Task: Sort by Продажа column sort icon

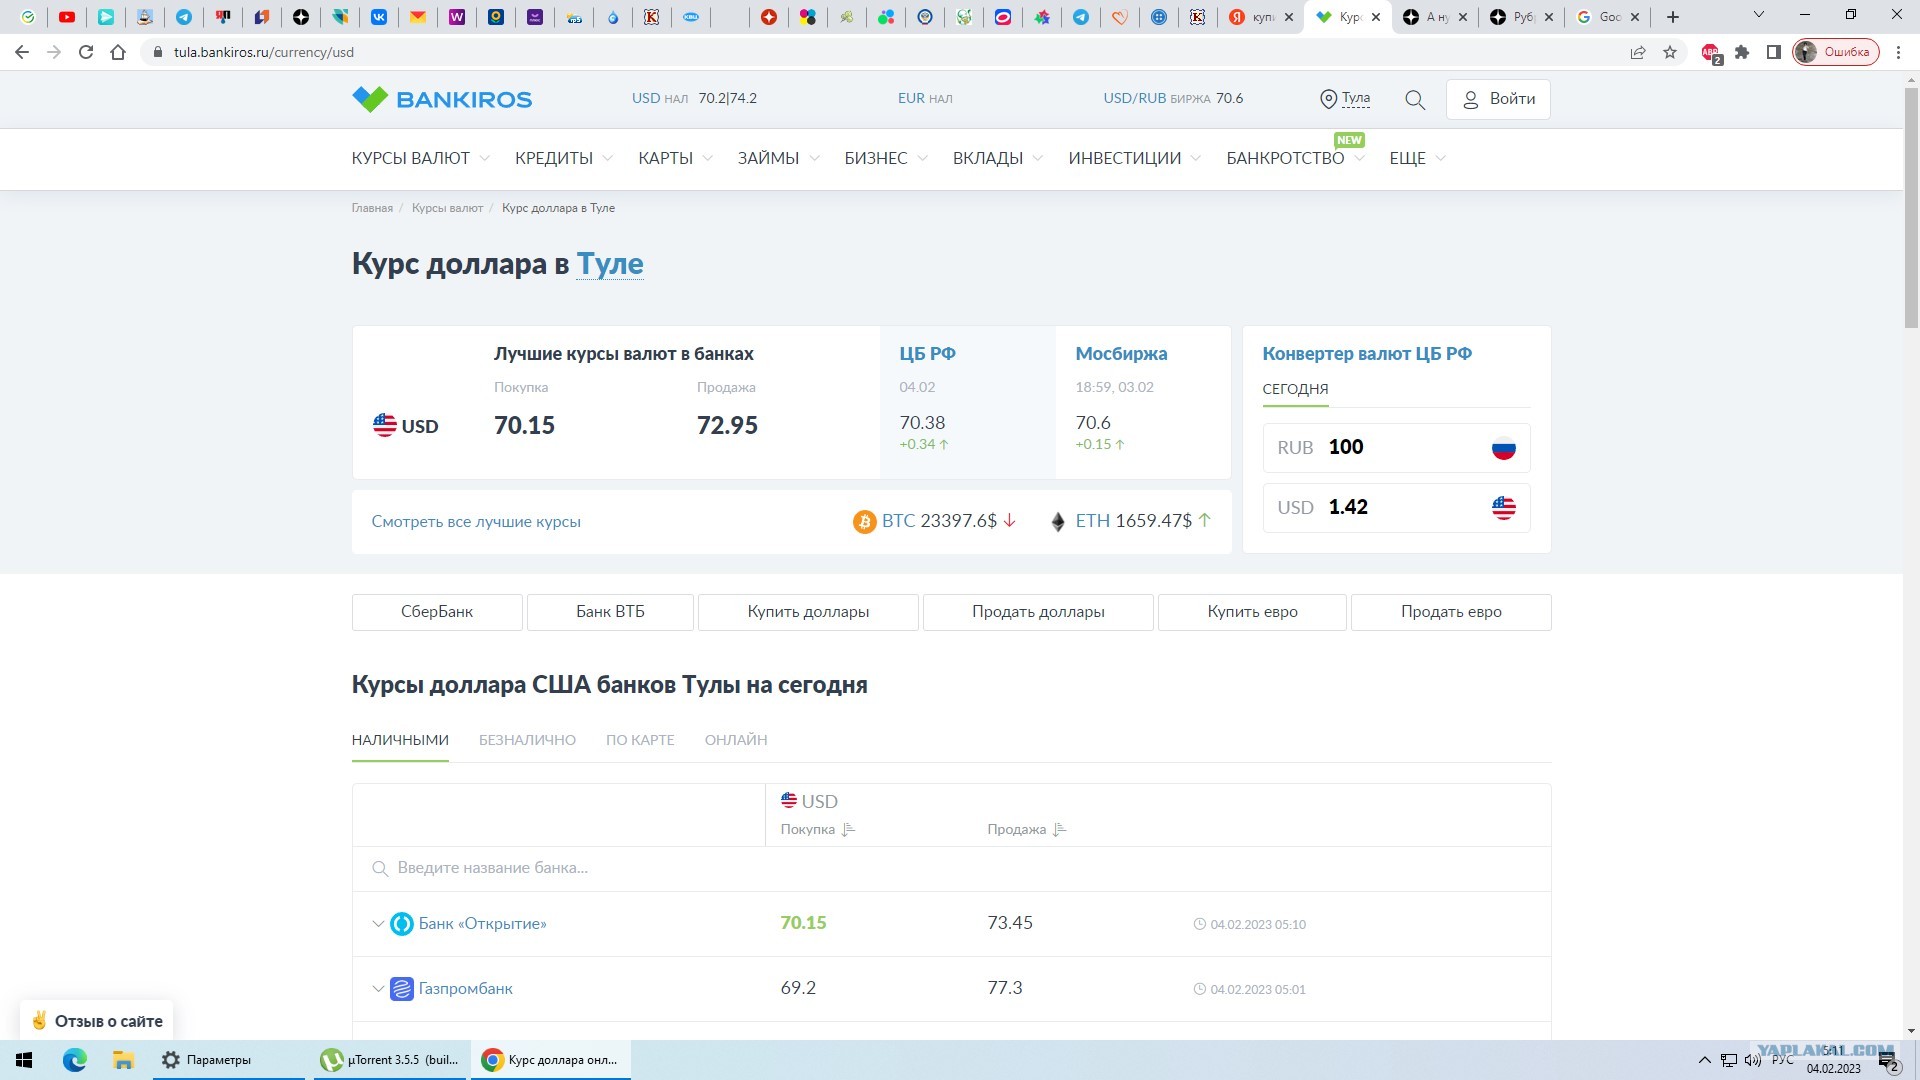Action: [1060, 830]
